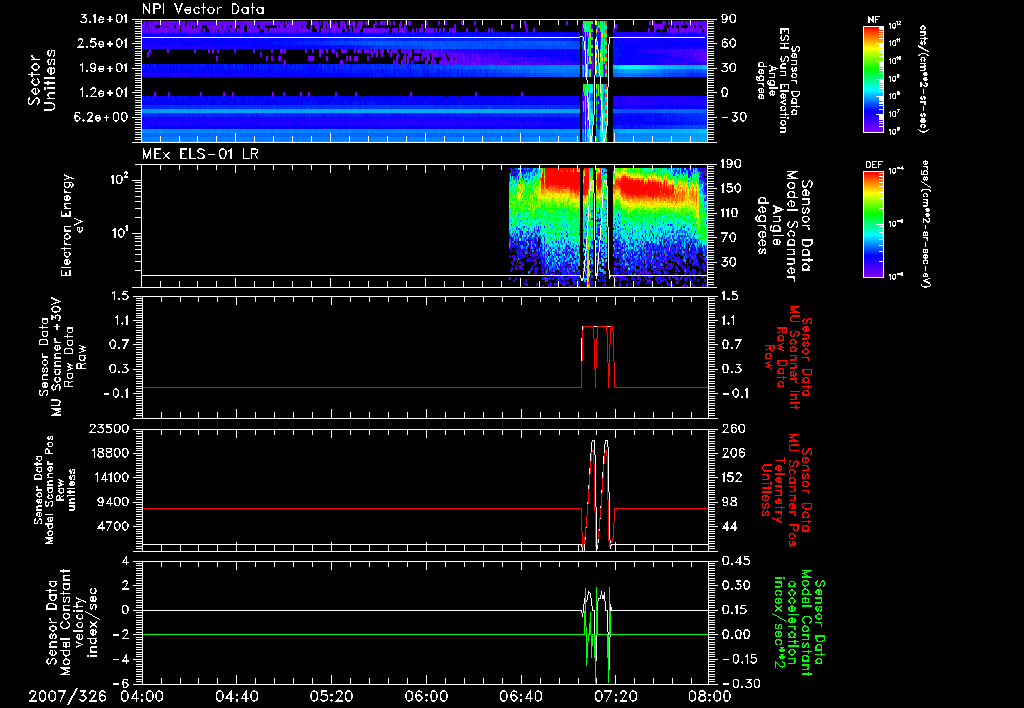
Task: Click the '150' scanner angle axis value
Action: pos(731,189)
